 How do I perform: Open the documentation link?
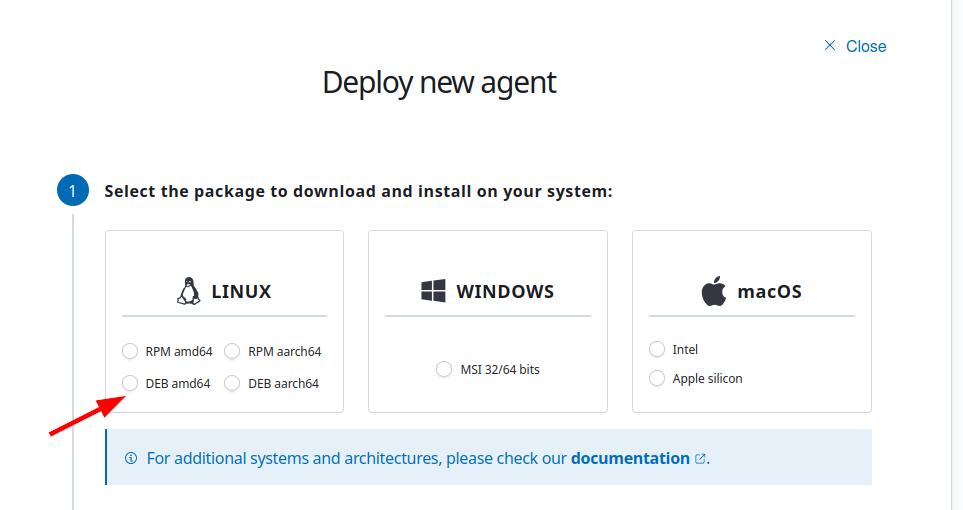pos(630,458)
